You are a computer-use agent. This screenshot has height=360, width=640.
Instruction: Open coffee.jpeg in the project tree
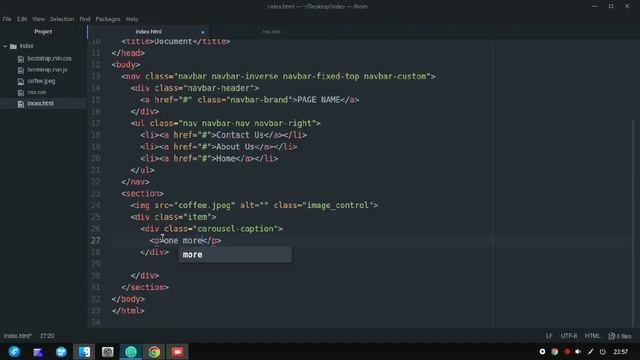(41, 81)
